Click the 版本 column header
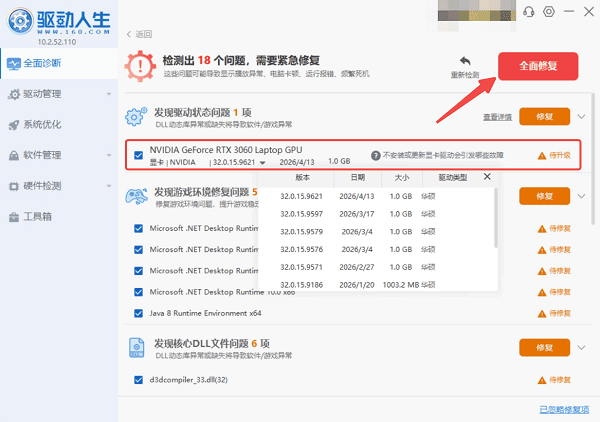The height and width of the screenshot is (422, 600). pyautogui.click(x=302, y=178)
